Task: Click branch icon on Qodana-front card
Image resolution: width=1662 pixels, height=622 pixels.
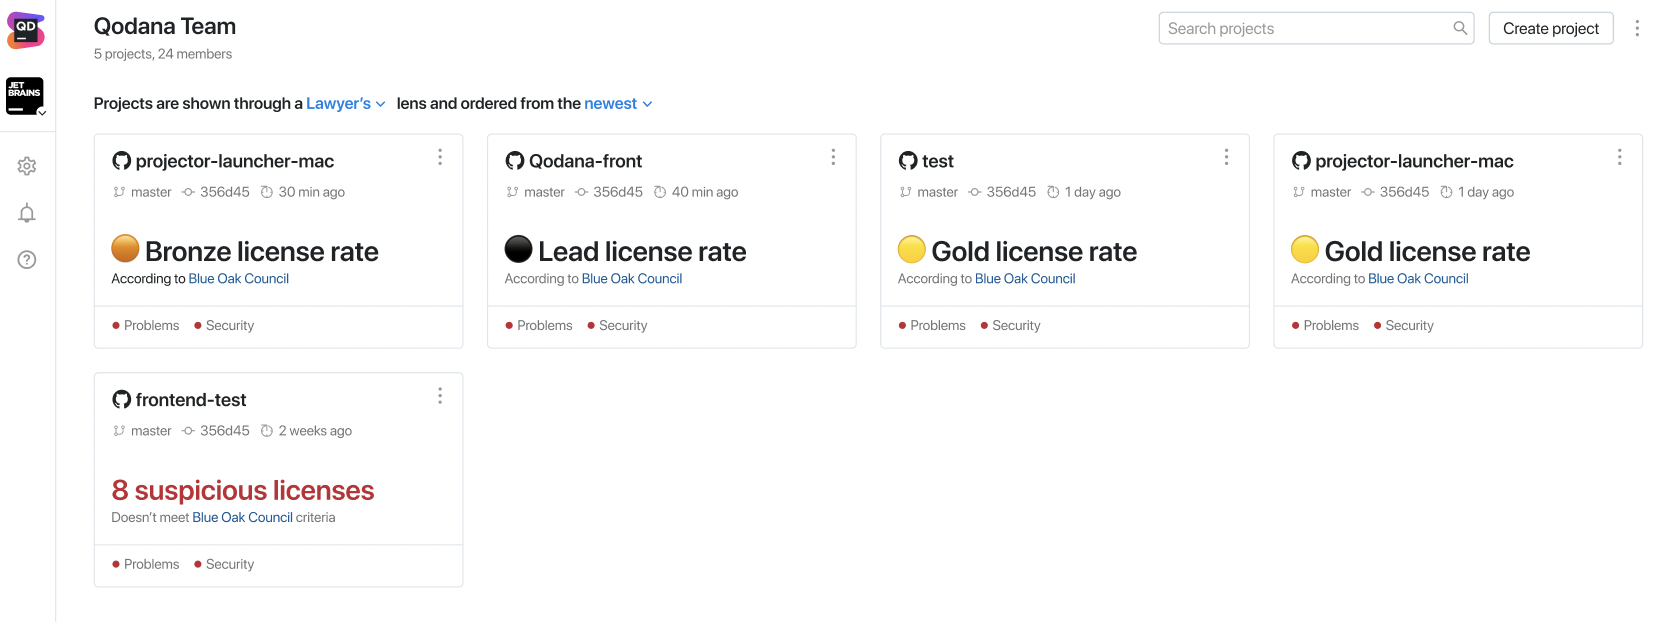Action: (512, 192)
